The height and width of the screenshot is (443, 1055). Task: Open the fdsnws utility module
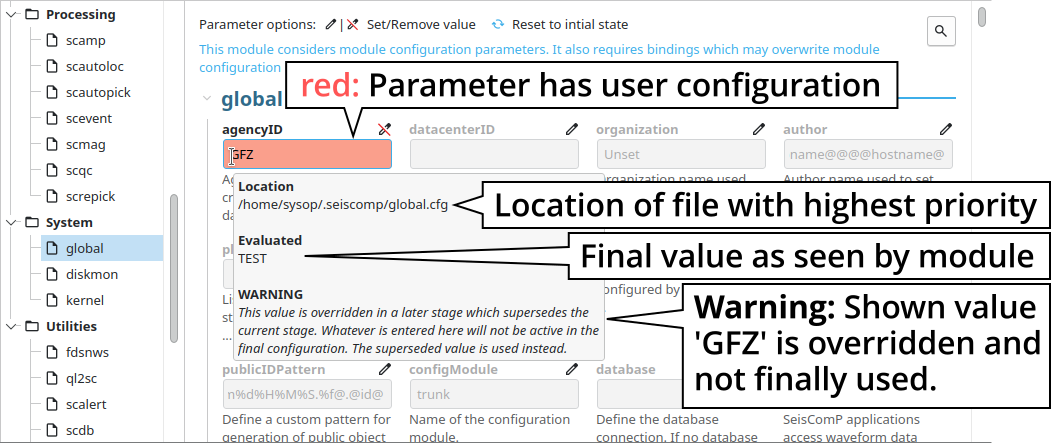coord(86,353)
